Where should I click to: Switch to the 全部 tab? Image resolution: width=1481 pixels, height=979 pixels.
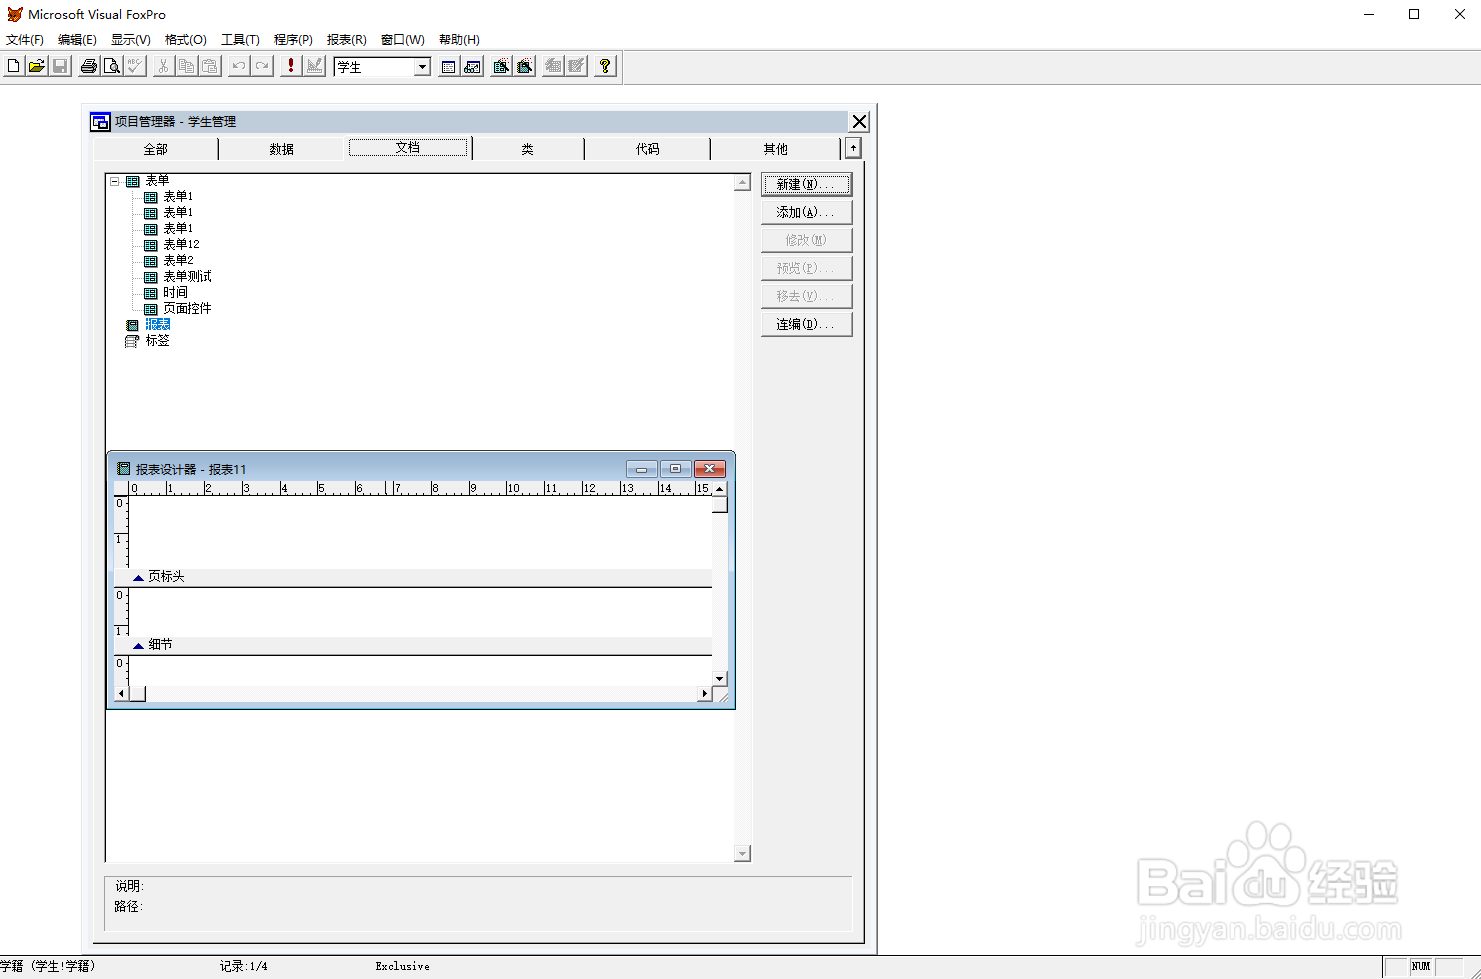(x=155, y=149)
